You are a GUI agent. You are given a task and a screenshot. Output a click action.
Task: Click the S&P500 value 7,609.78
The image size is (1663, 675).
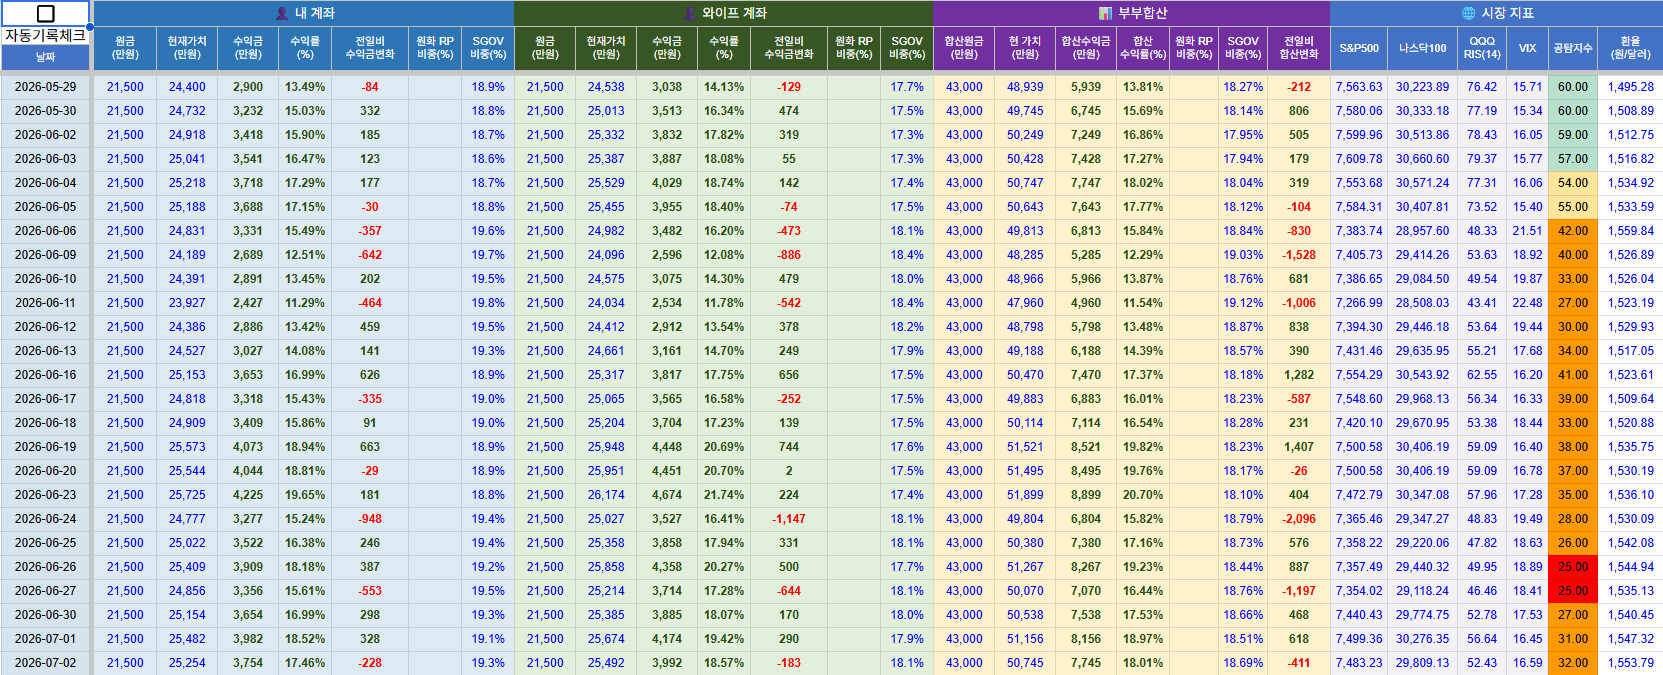click(1359, 159)
